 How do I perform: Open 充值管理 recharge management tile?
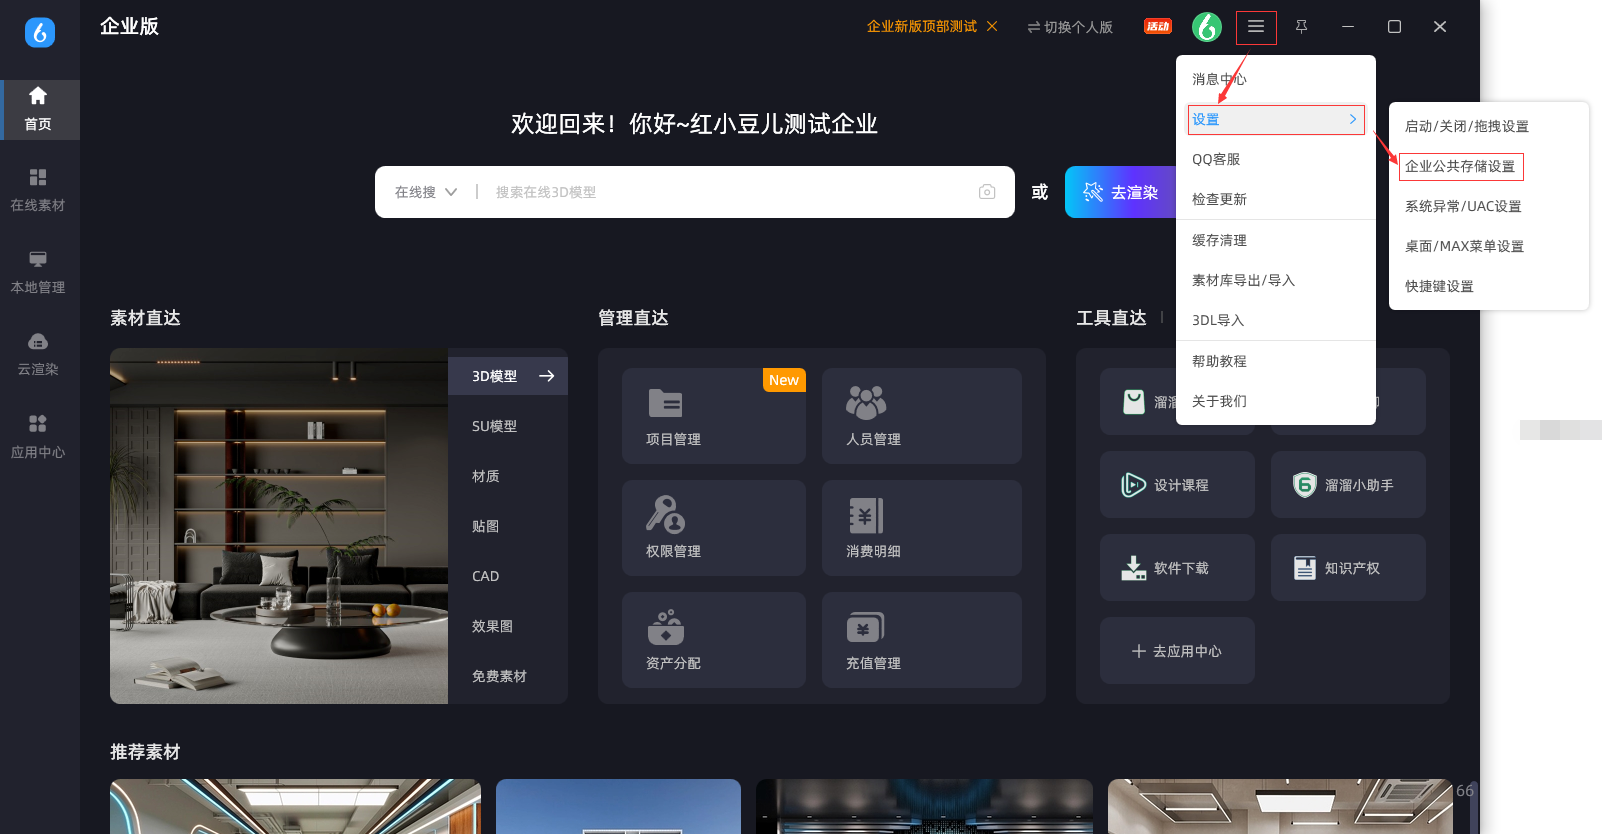[922, 640]
